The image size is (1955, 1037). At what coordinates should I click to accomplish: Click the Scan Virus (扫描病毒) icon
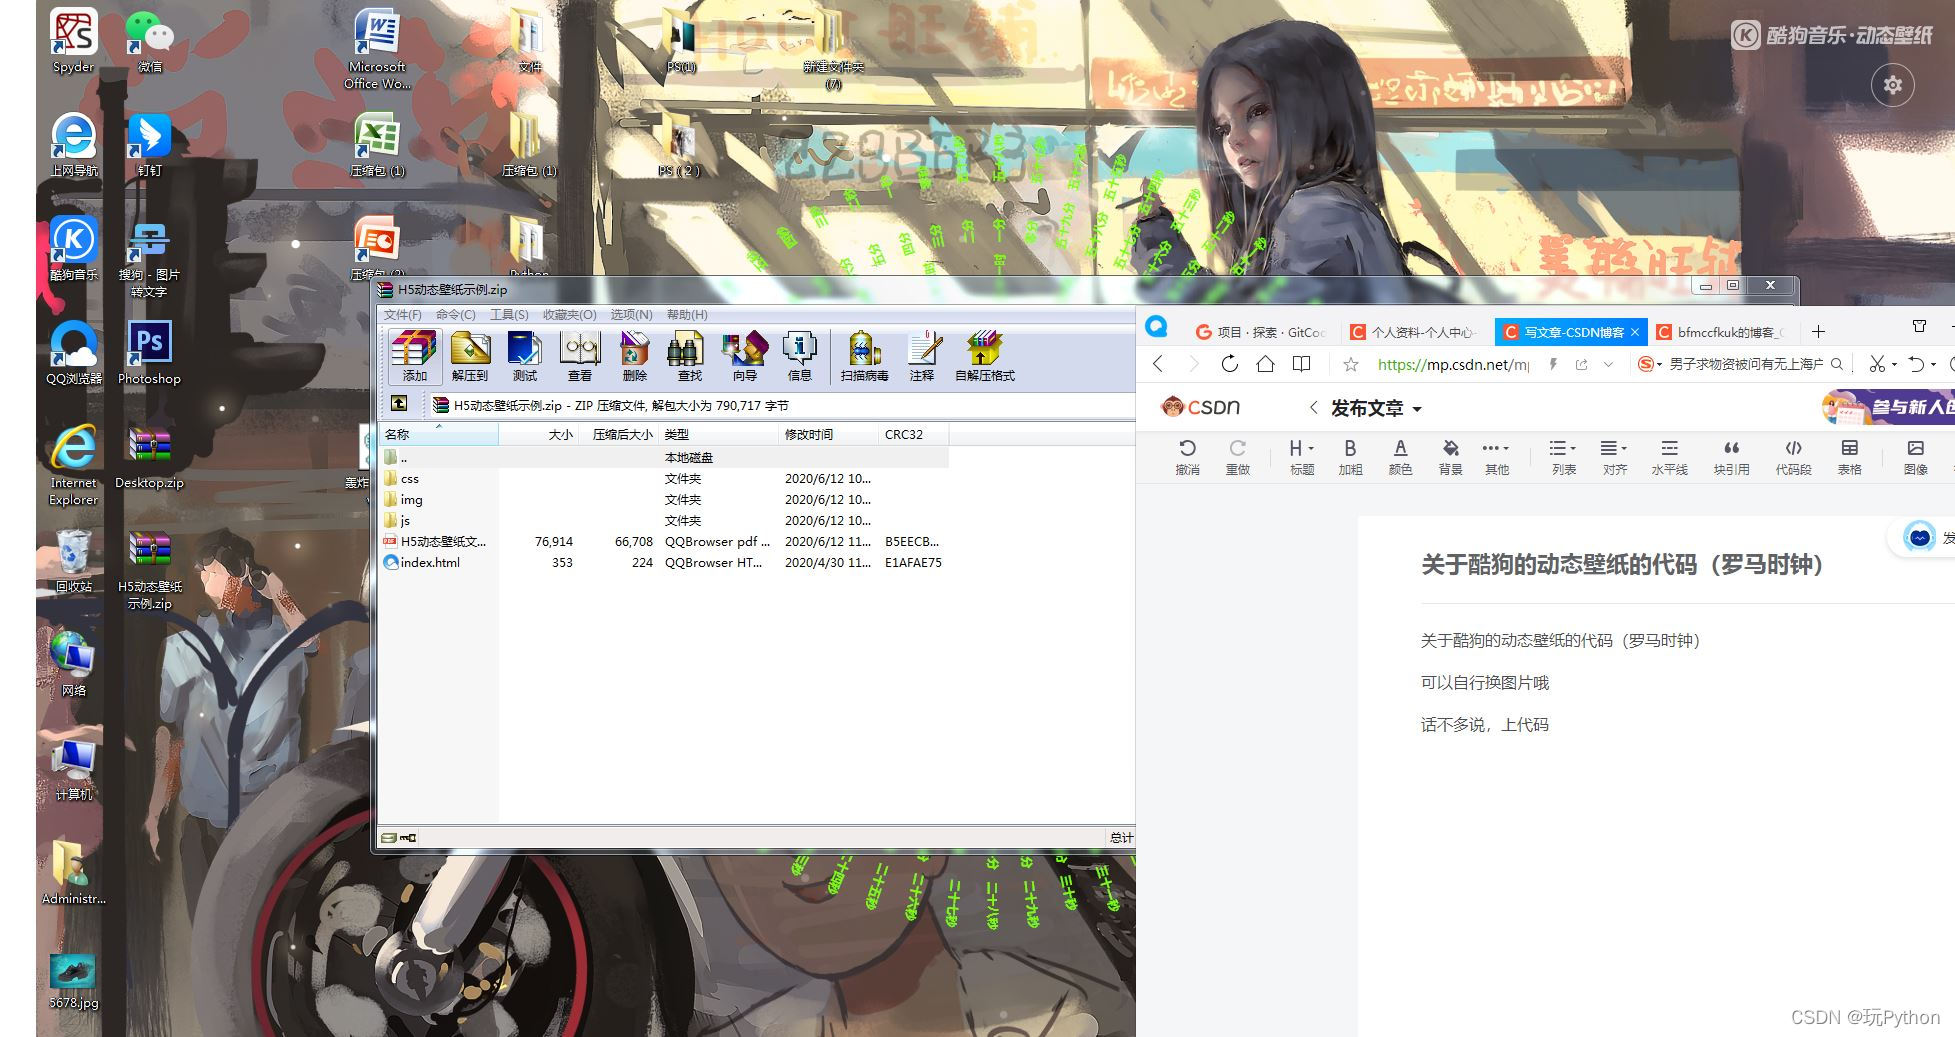(864, 356)
